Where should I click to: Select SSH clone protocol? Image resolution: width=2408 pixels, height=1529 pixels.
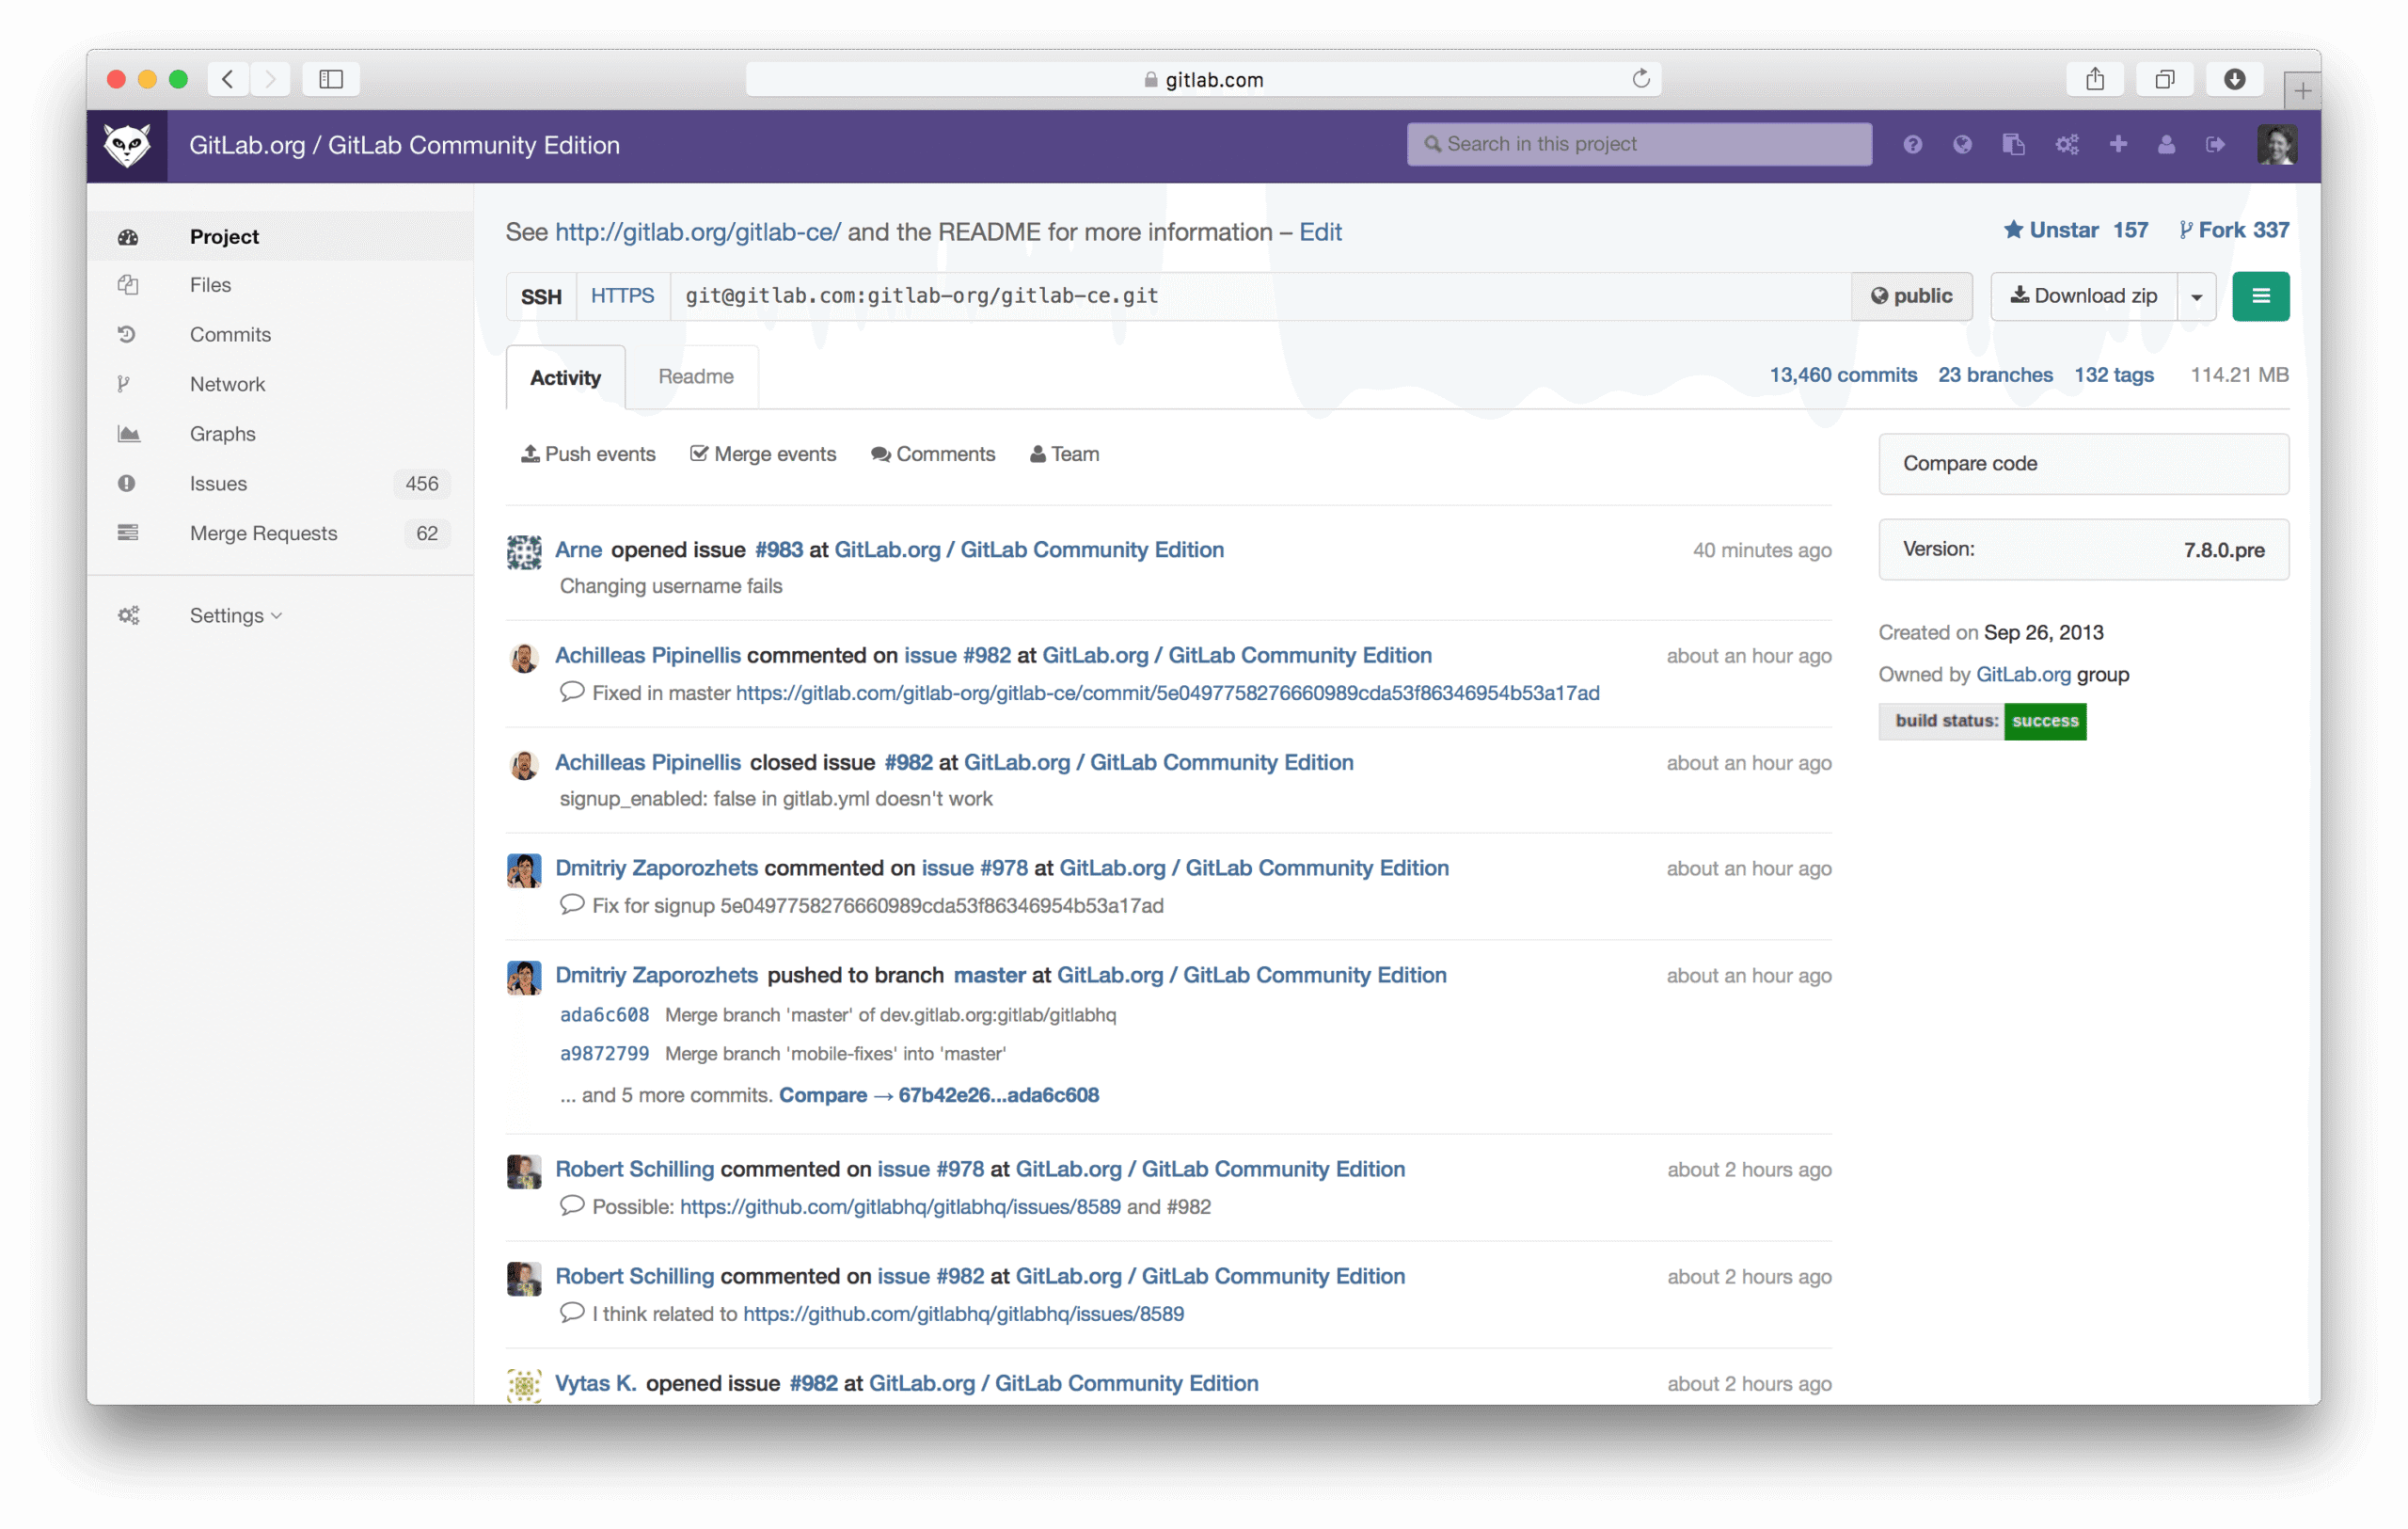(541, 296)
